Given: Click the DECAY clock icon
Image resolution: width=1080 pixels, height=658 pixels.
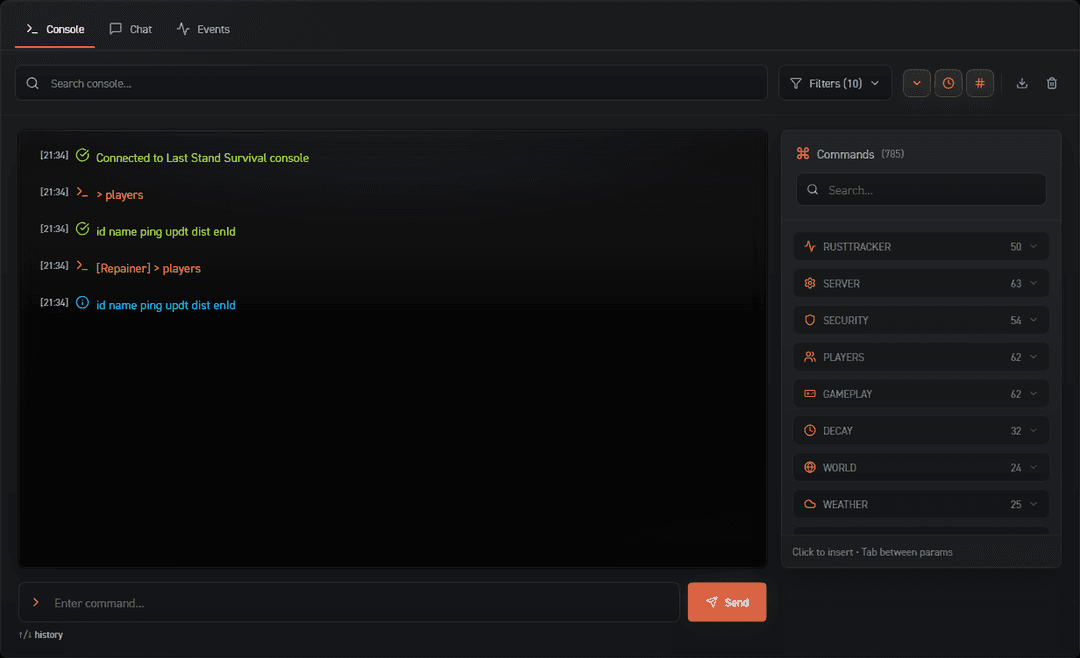Looking at the screenshot, I should [810, 431].
